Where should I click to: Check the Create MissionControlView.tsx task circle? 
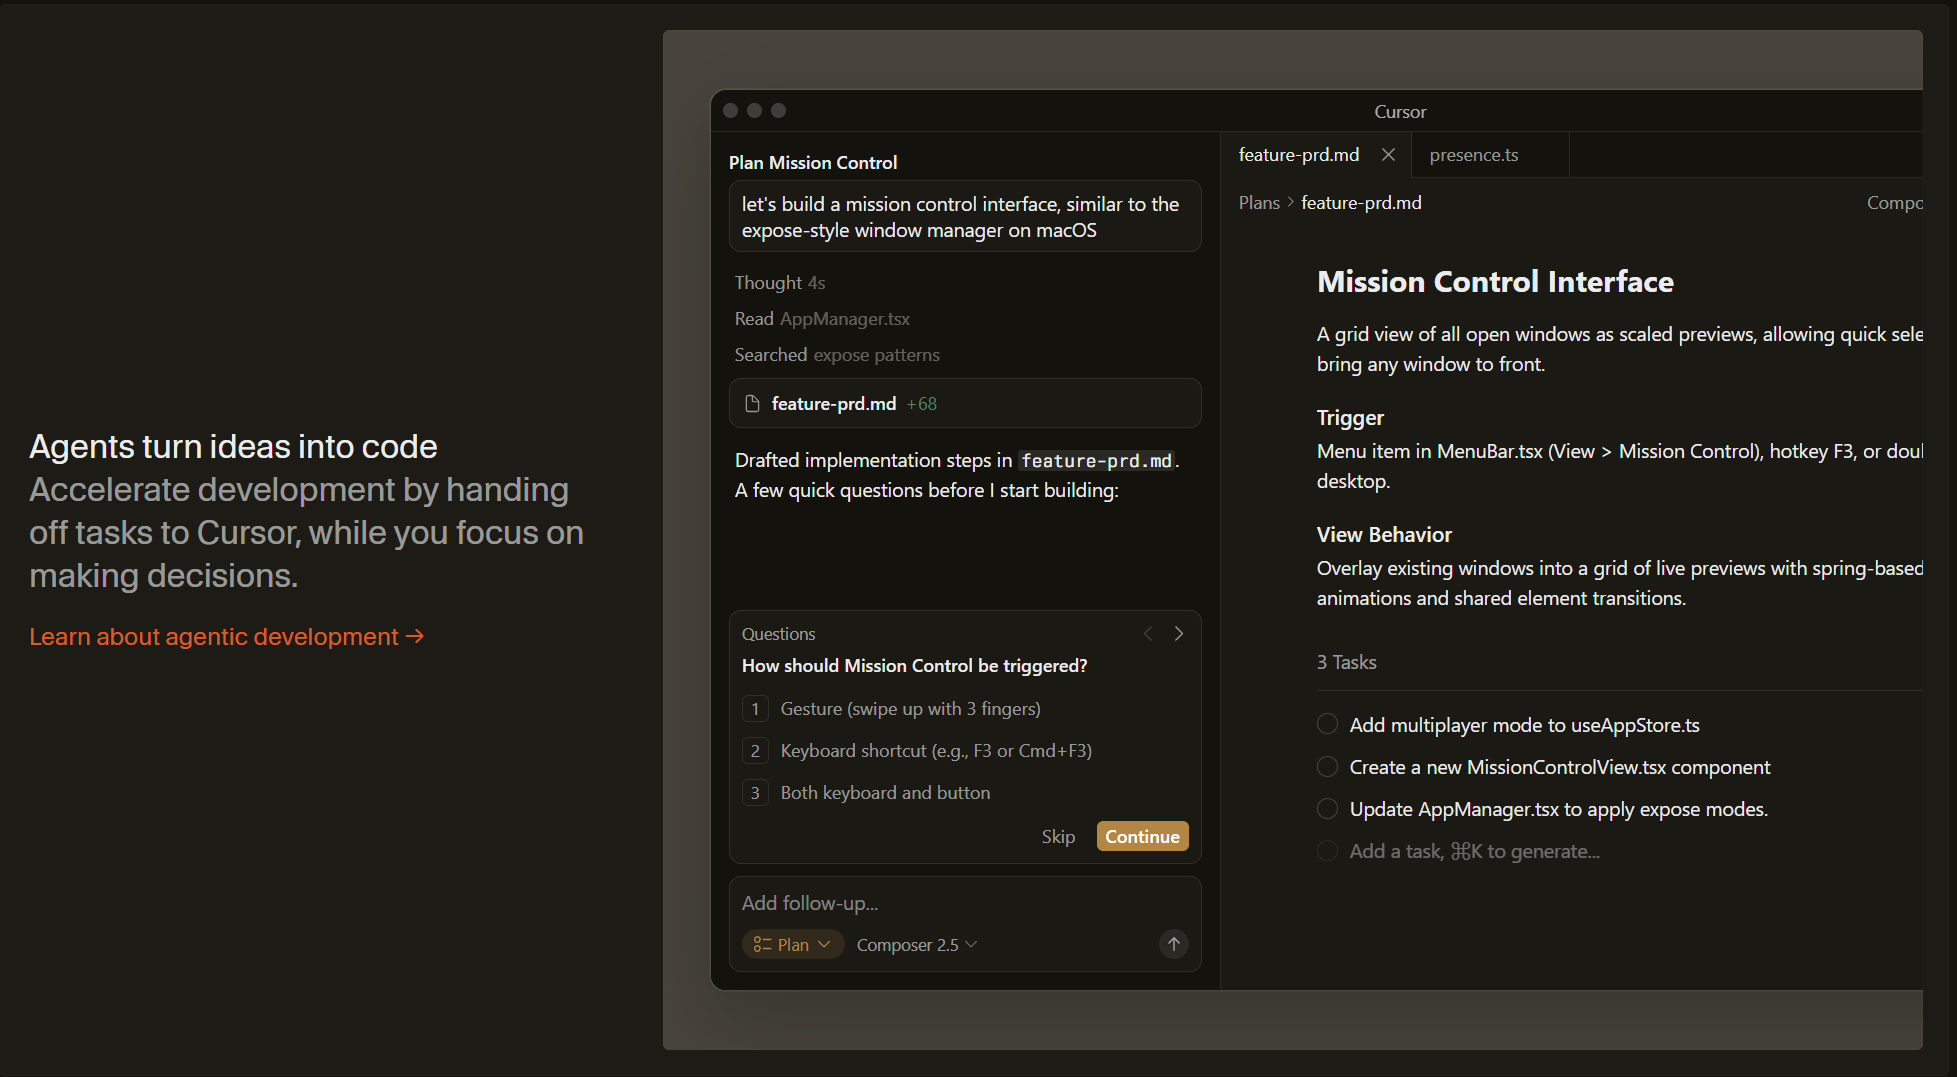point(1327,766)
